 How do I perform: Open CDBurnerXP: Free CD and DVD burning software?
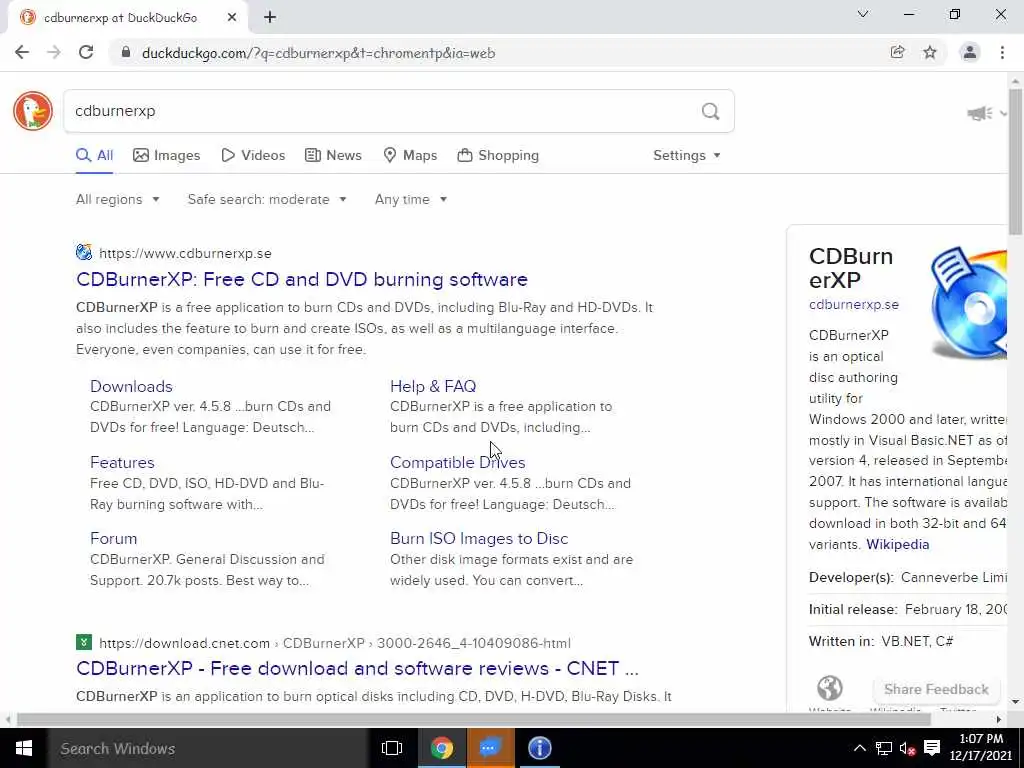tap(302, 280)
